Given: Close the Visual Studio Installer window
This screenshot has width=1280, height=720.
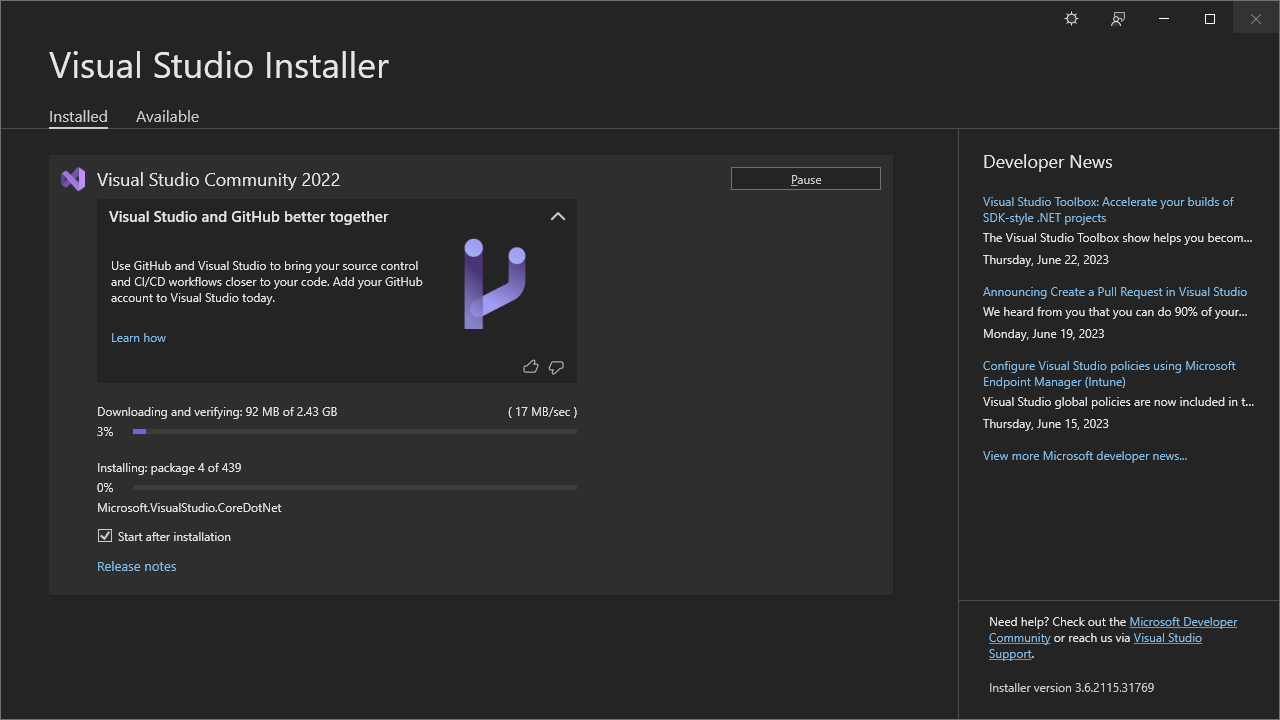Looking at the screenshot, I should pos(1256,19).
